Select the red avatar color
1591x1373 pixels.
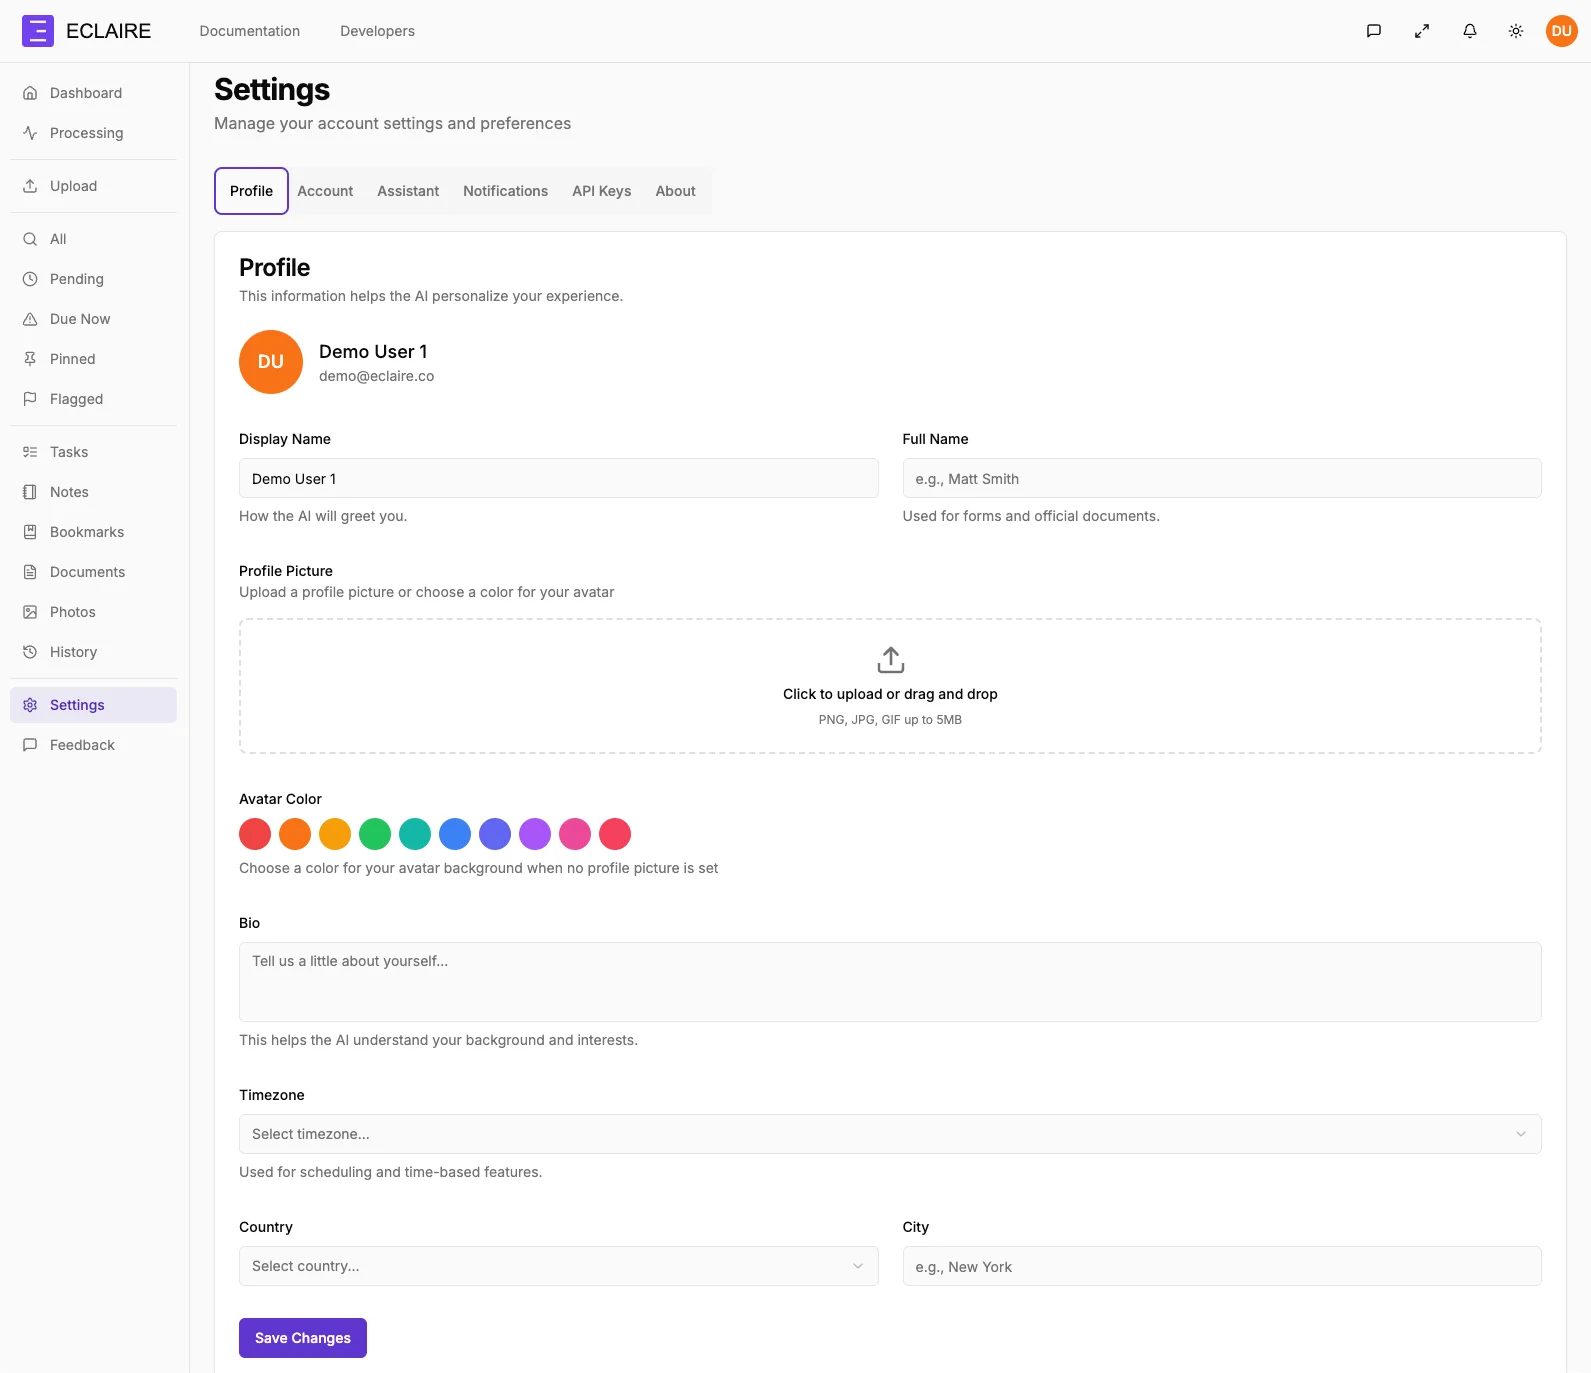click(x=255, y=834)
